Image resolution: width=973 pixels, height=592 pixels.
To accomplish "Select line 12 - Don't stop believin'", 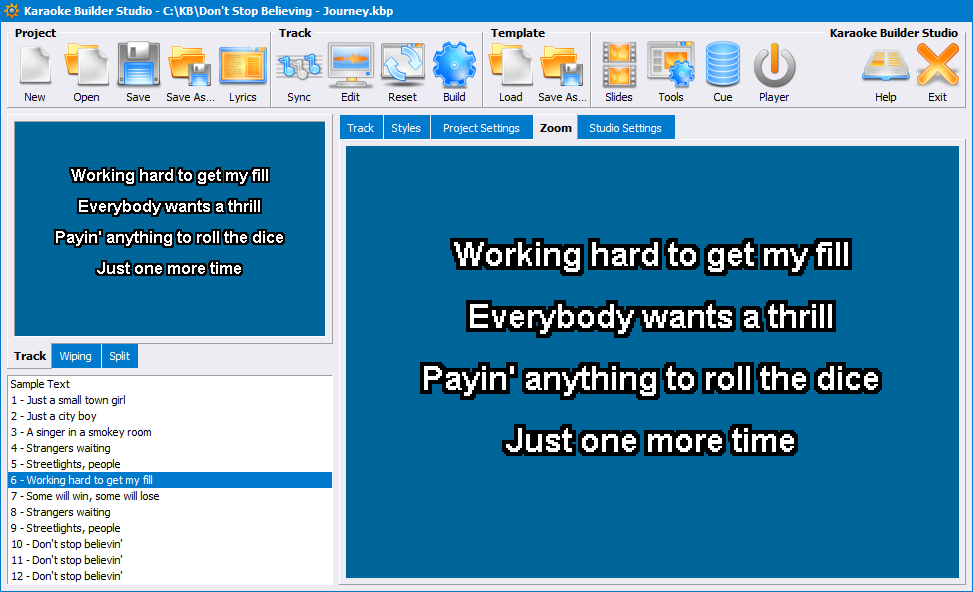I will point(170,576).
